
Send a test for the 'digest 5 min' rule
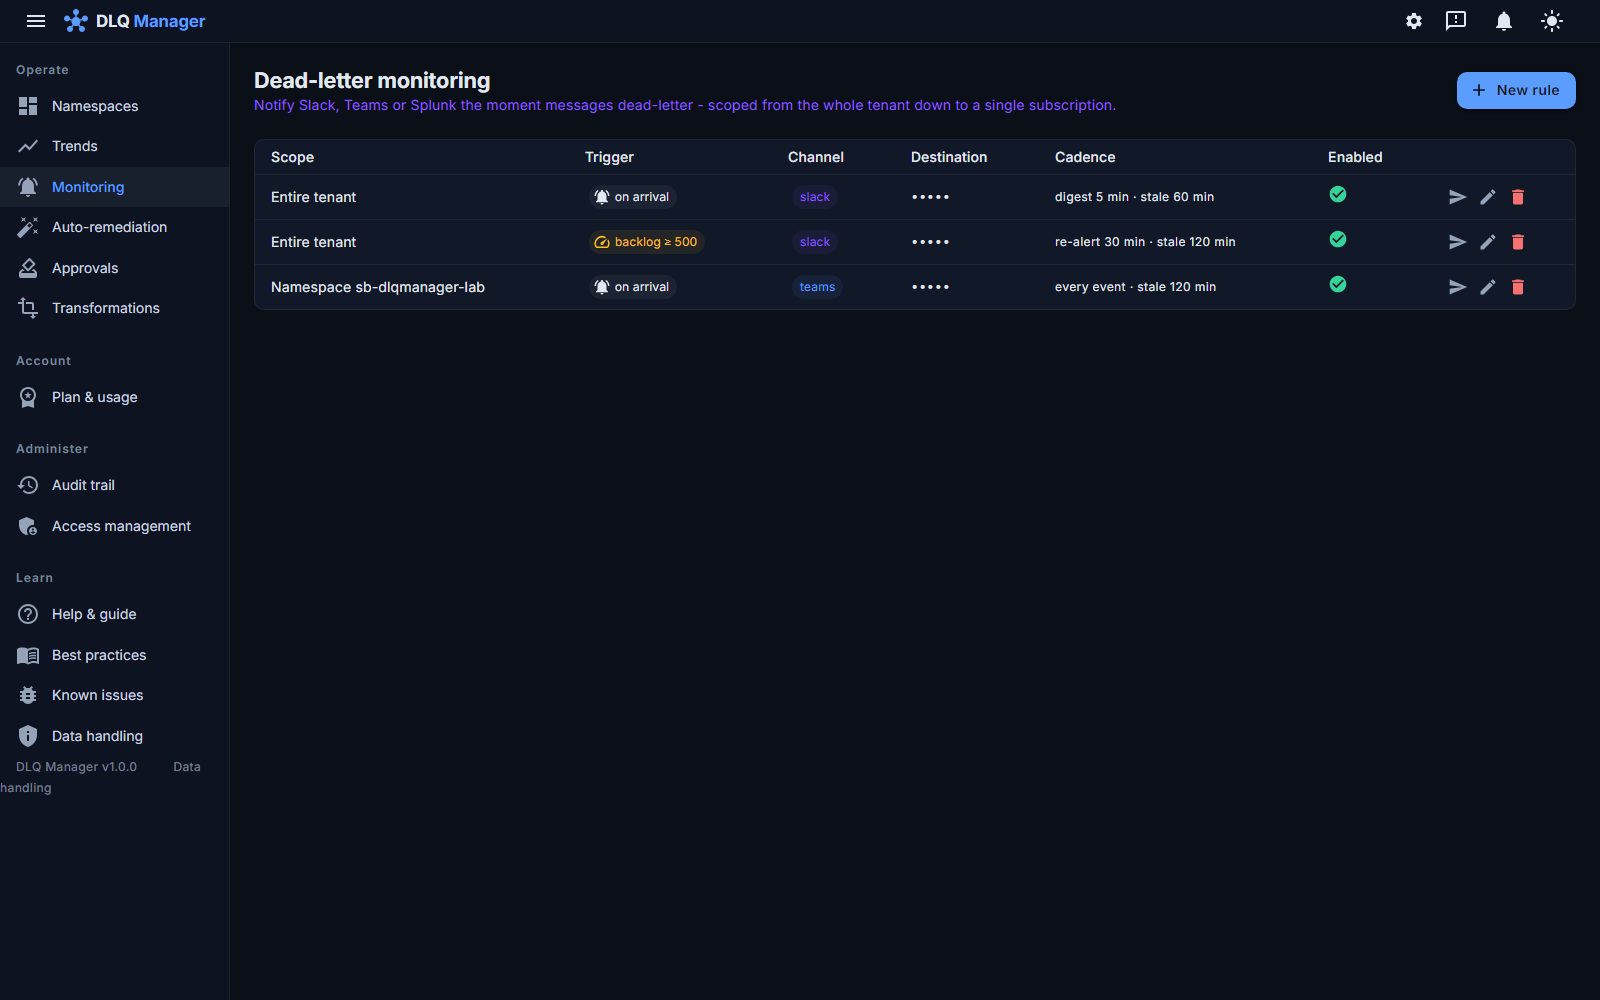[x=1458, y=197]
